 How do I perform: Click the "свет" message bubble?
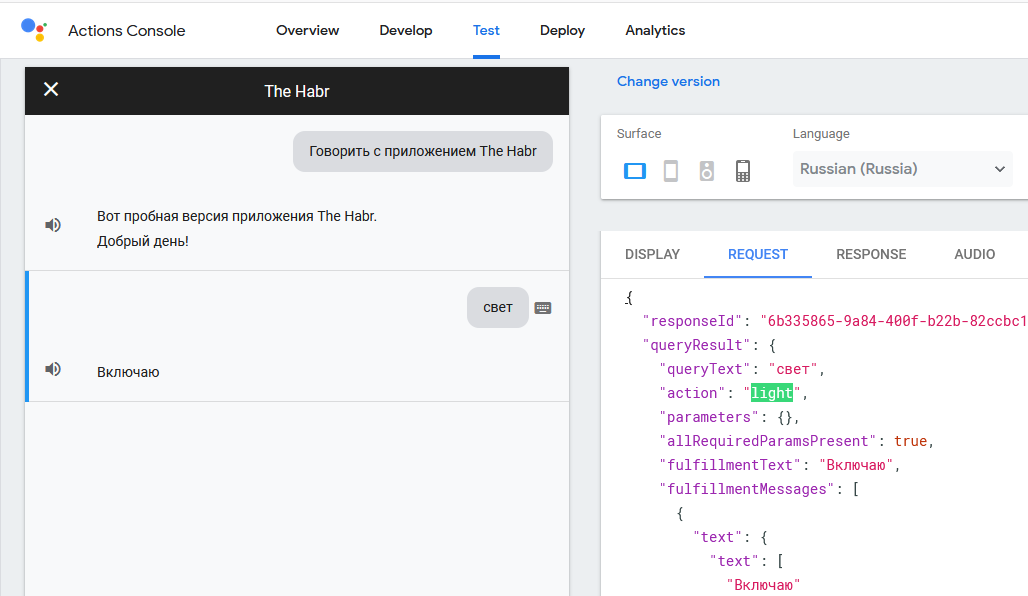(498, 308)
